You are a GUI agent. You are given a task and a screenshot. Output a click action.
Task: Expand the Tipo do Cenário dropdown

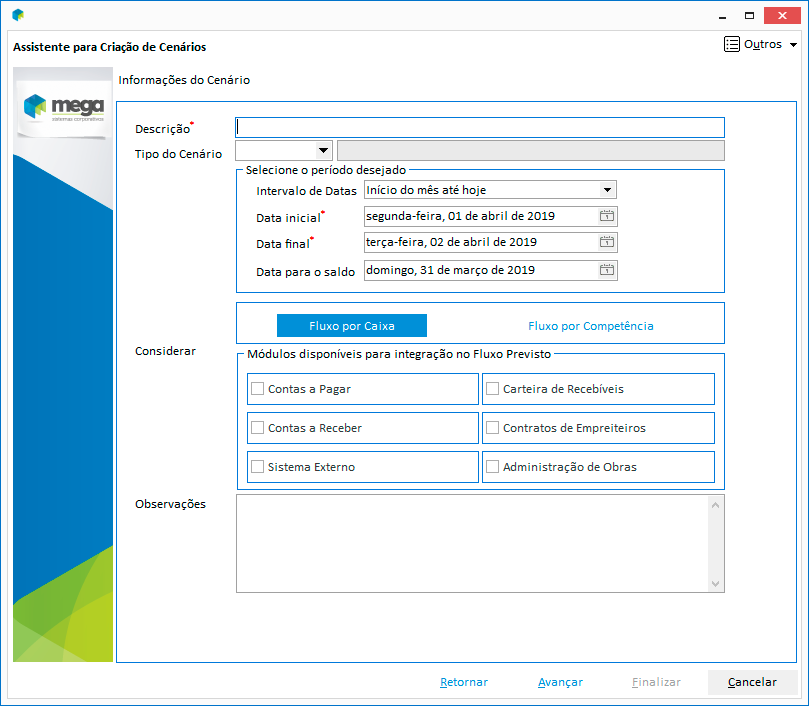tap(323, 151)
